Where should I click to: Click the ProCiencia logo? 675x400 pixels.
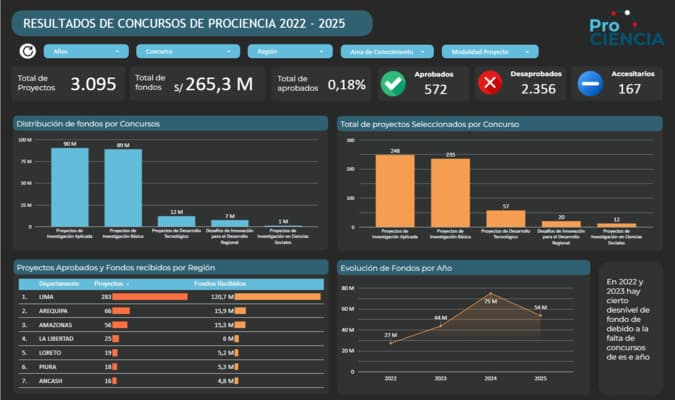626,28
